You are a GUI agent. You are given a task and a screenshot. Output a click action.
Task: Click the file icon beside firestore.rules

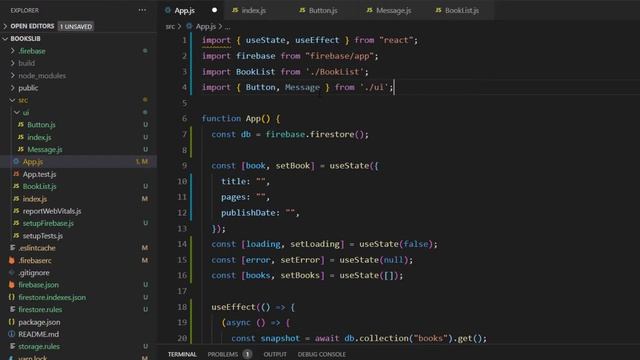tap(13, 309)
